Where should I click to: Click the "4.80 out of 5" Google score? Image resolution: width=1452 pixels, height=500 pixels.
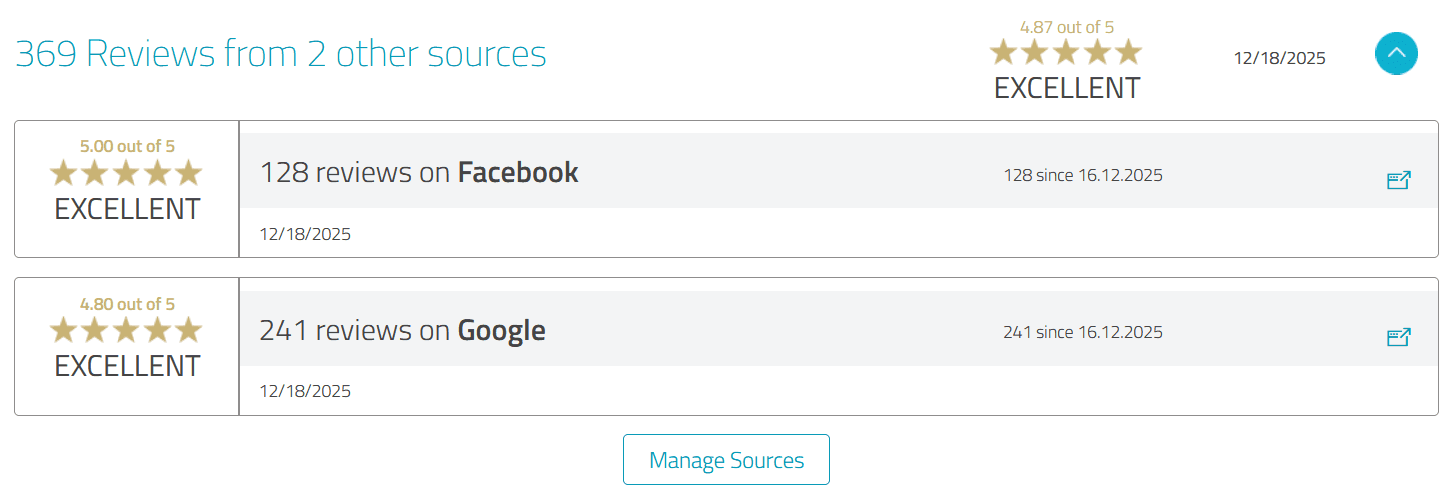[x=127, y=304]
